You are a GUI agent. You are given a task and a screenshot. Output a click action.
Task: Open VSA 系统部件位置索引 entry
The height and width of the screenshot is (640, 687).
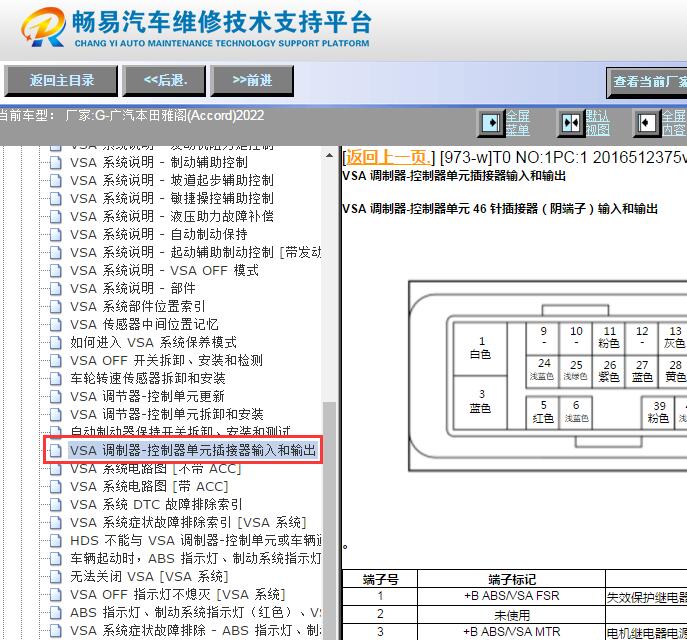click(x=138, y=306)
